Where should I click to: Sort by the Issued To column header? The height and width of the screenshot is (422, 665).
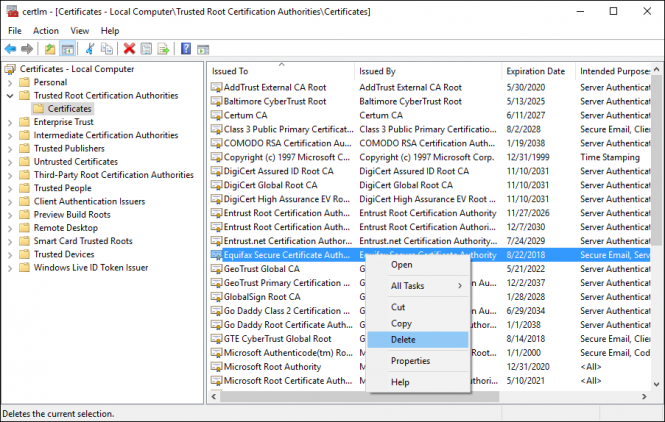click(281, 71)
